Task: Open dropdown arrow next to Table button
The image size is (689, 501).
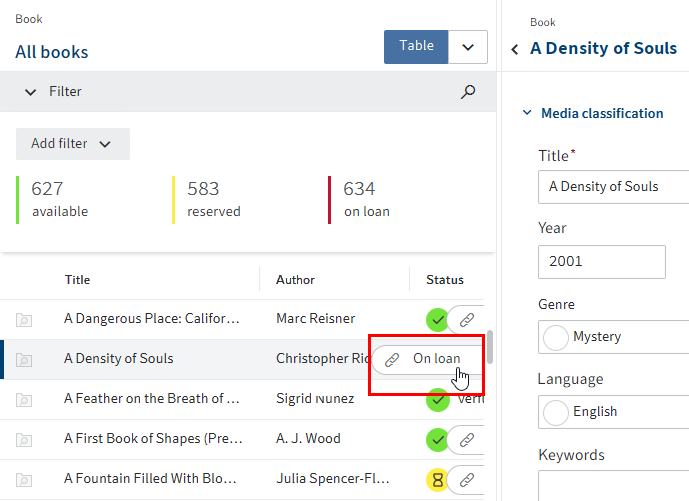Action: tap(468, 47)
